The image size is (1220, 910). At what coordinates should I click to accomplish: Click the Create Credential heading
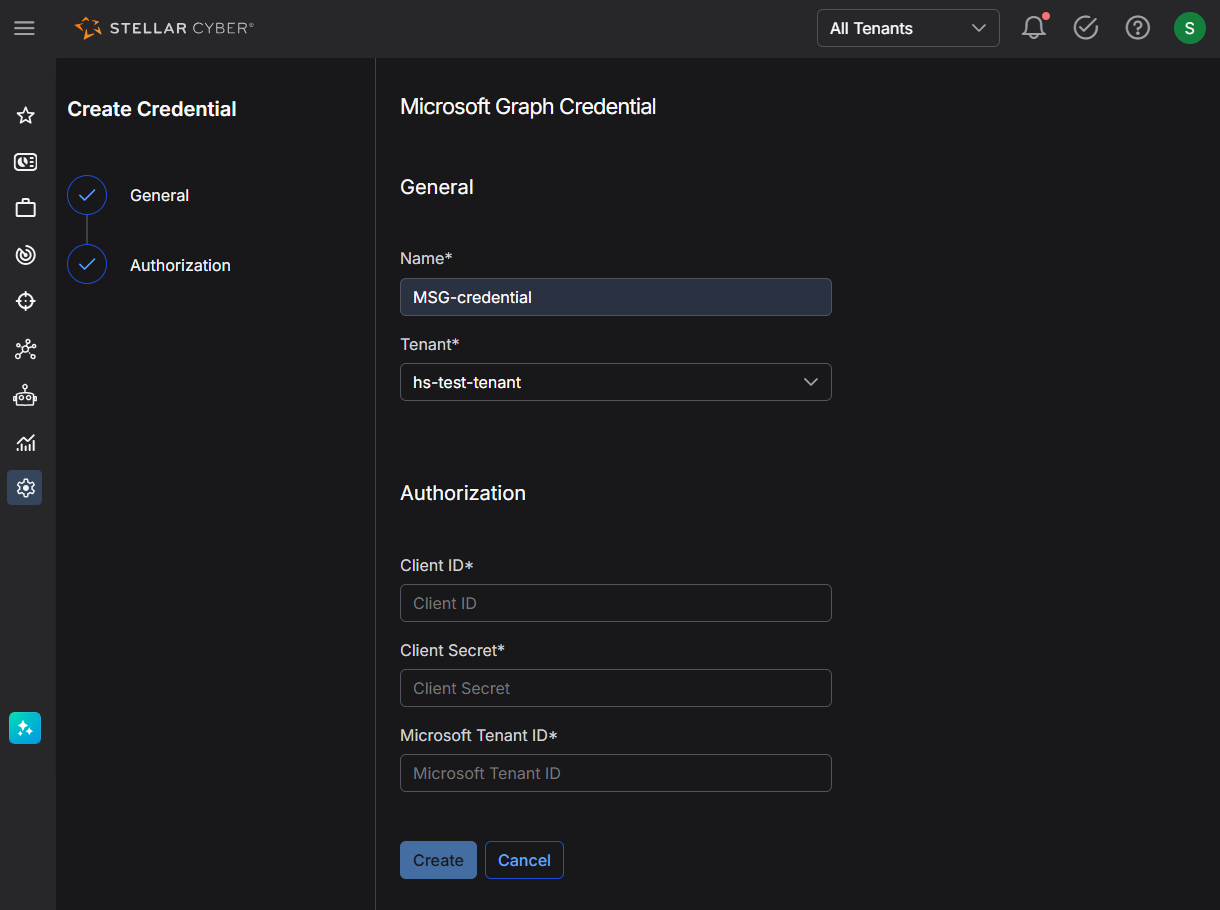click(152, 109)
